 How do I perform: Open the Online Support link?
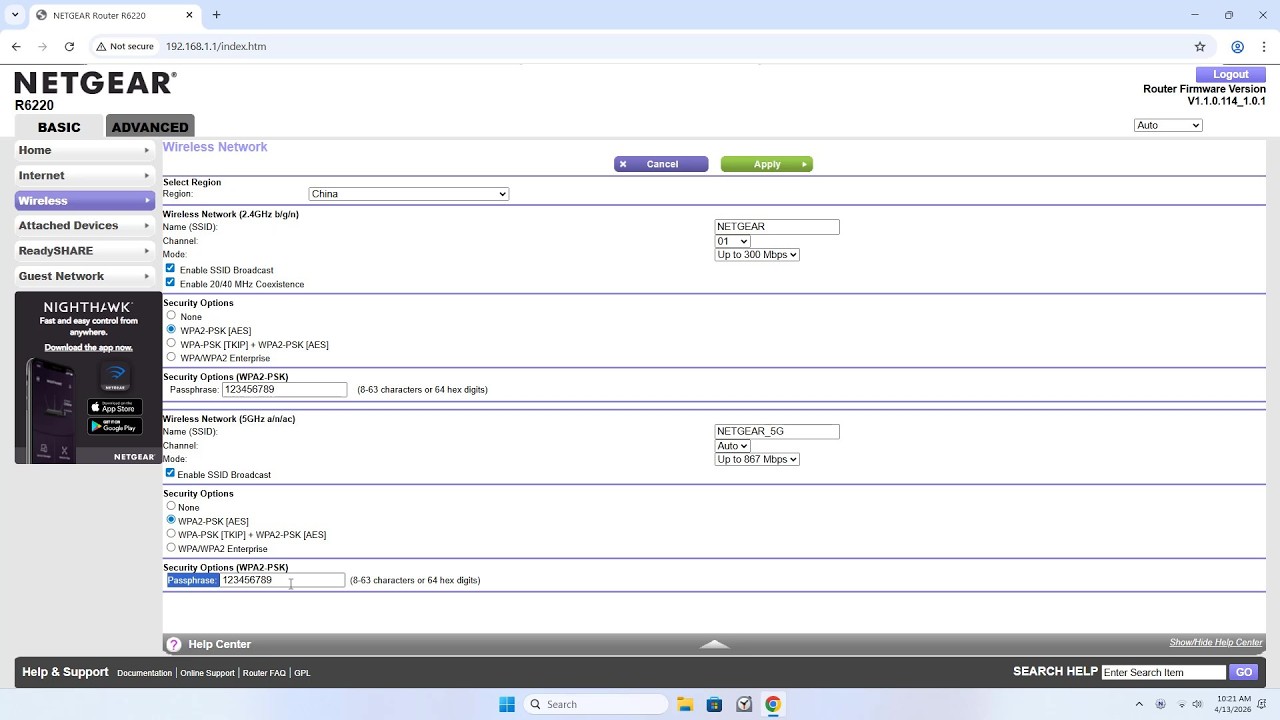point(207,673)
